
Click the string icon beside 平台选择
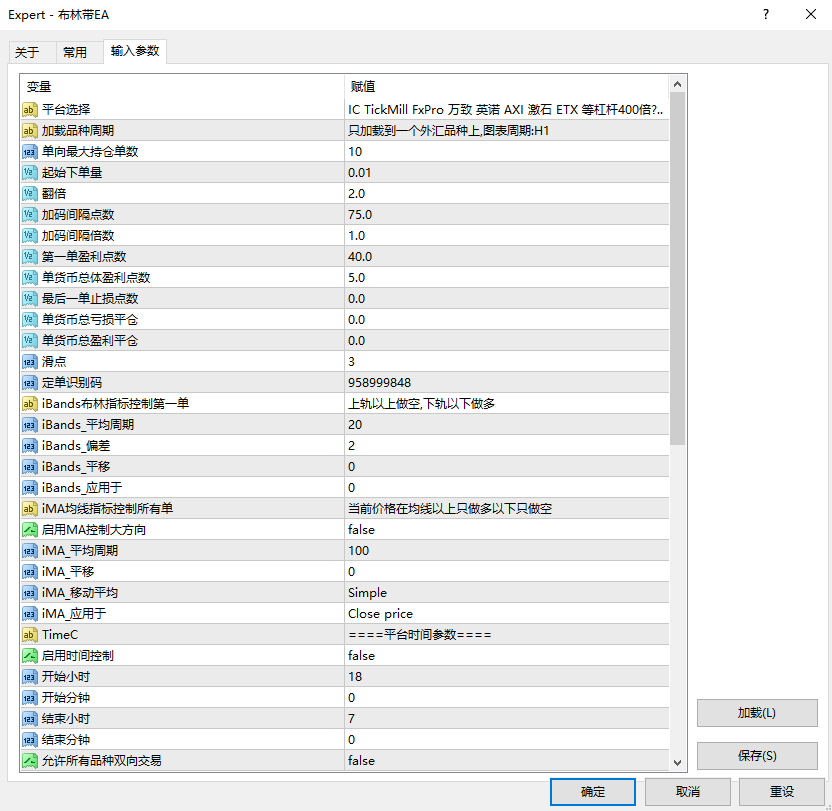click(30, 109)
